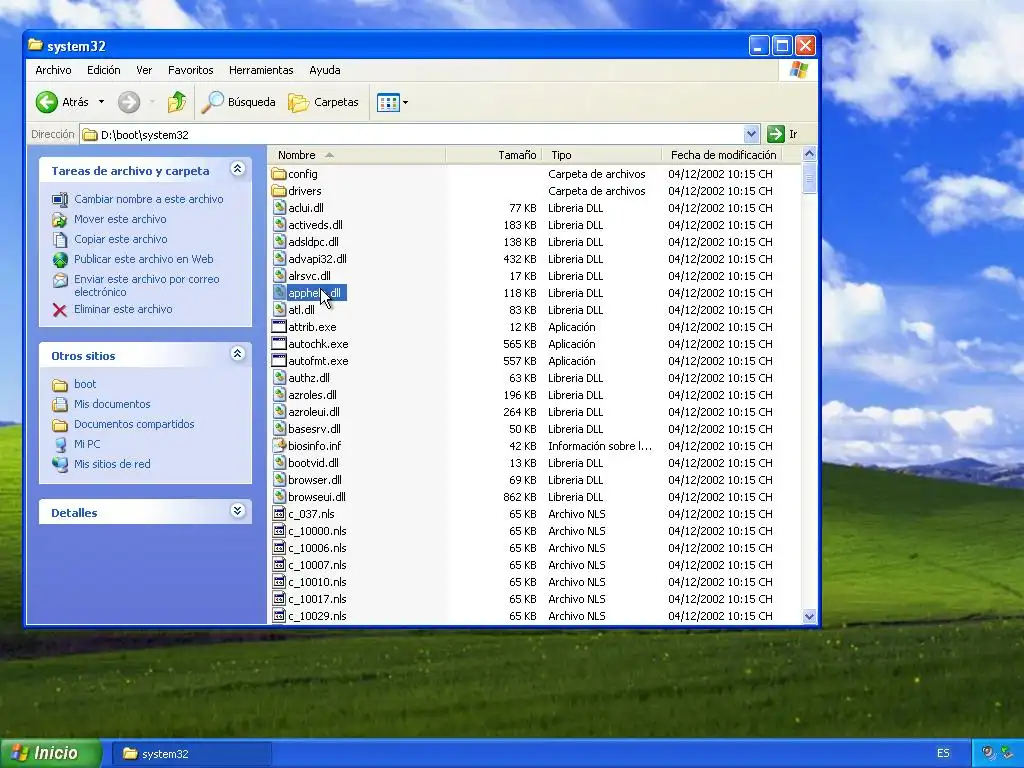Open Mis documentos link
This screenshot has height=768, width=1024.
[112, 404]
